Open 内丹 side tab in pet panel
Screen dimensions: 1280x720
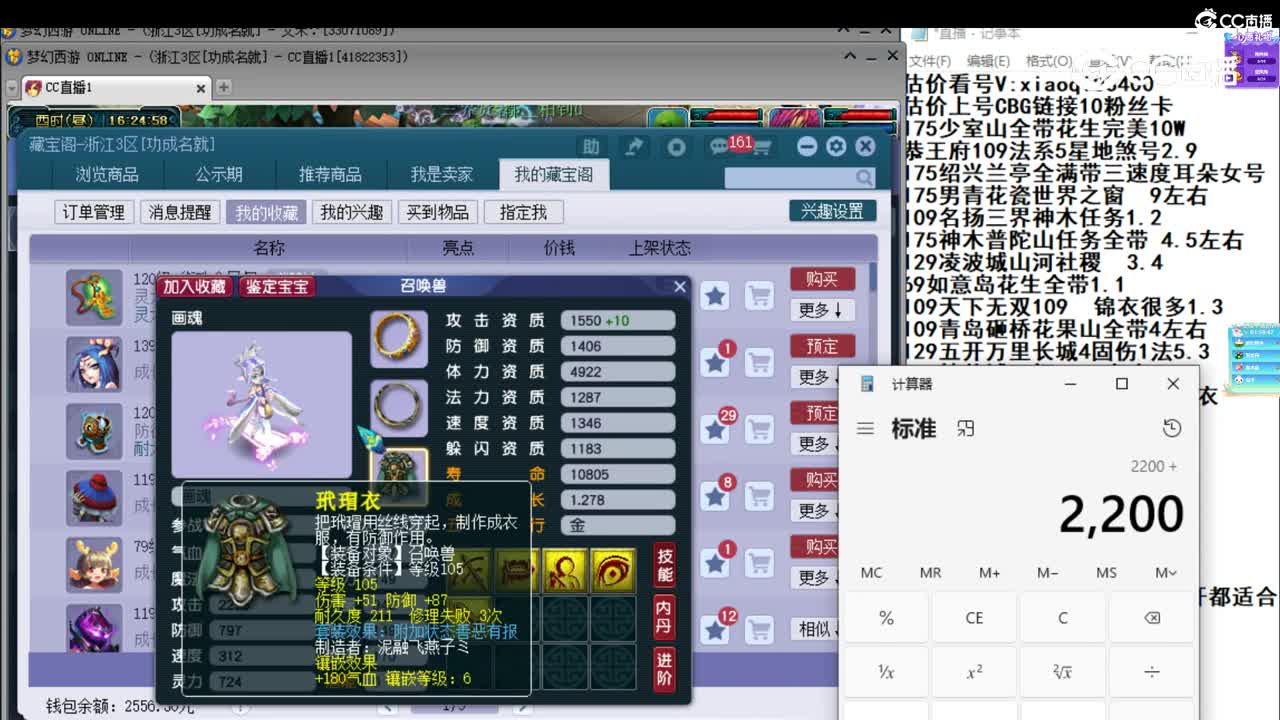pyautogui.click(x=665, y=618)
